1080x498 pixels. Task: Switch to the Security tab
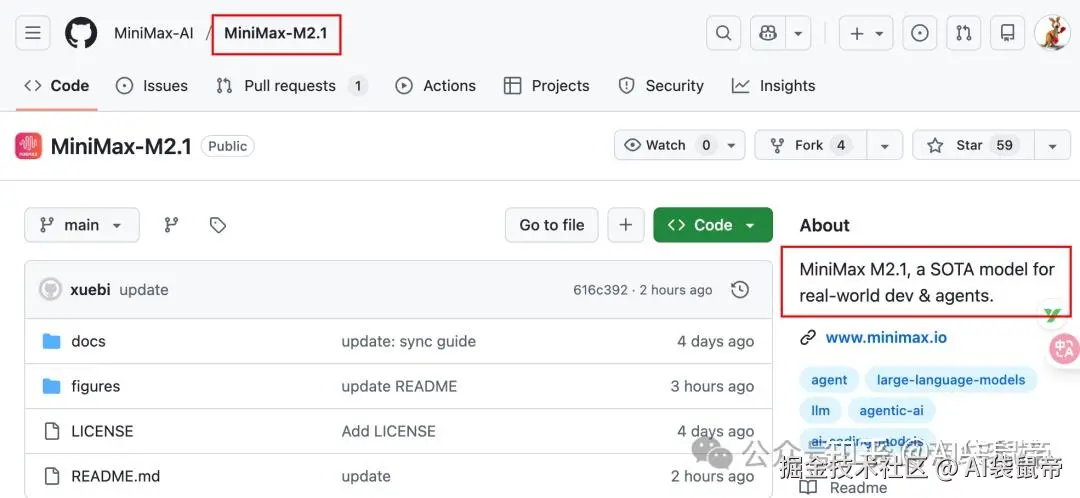click(x=661, y=86)
